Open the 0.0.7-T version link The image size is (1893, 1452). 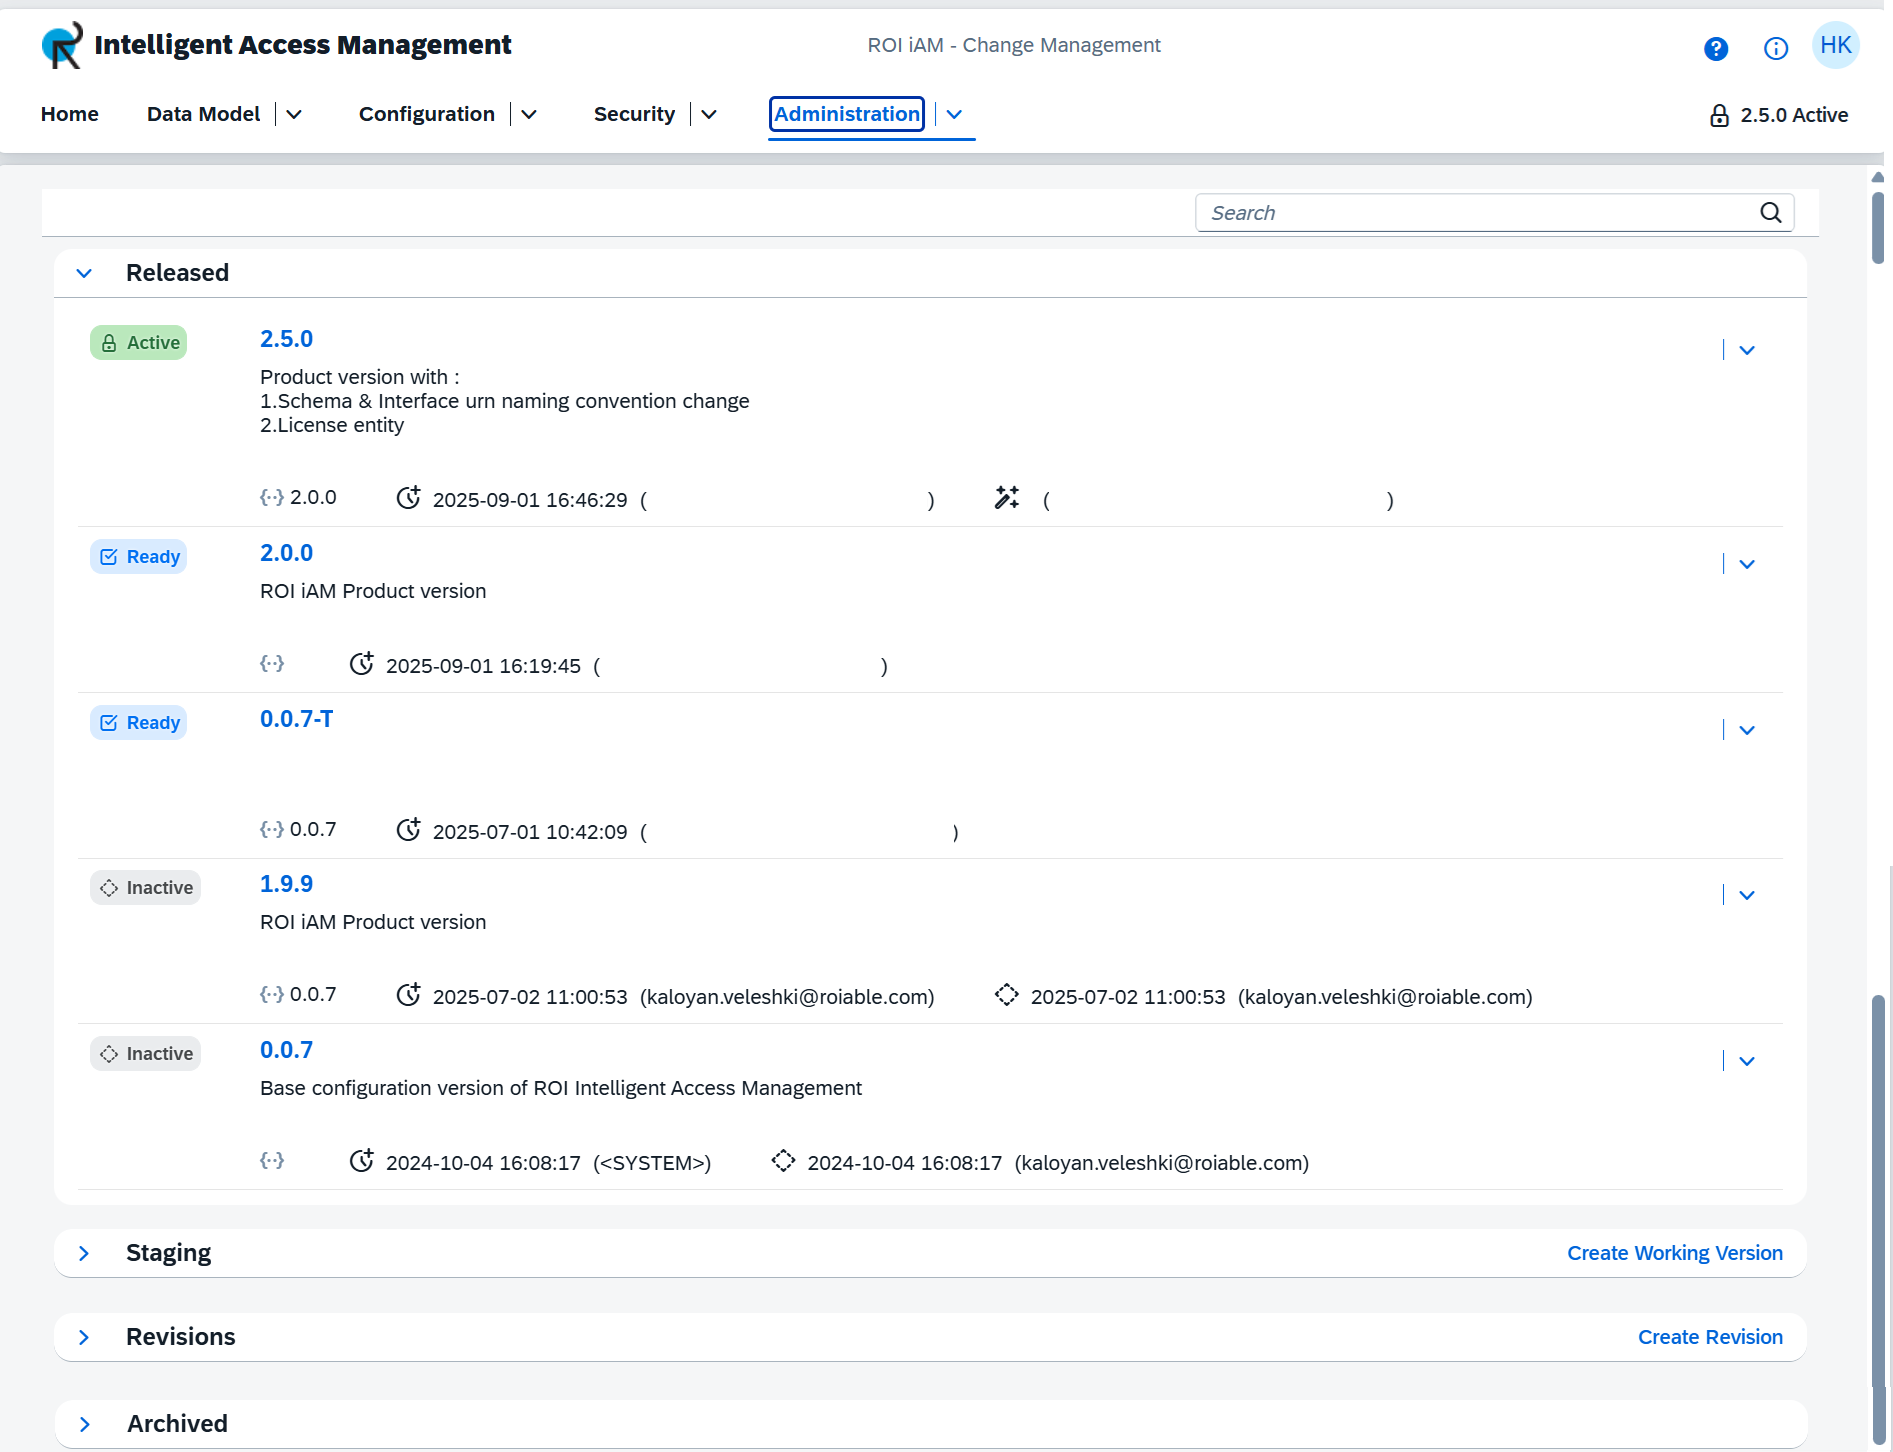(296, 719)
